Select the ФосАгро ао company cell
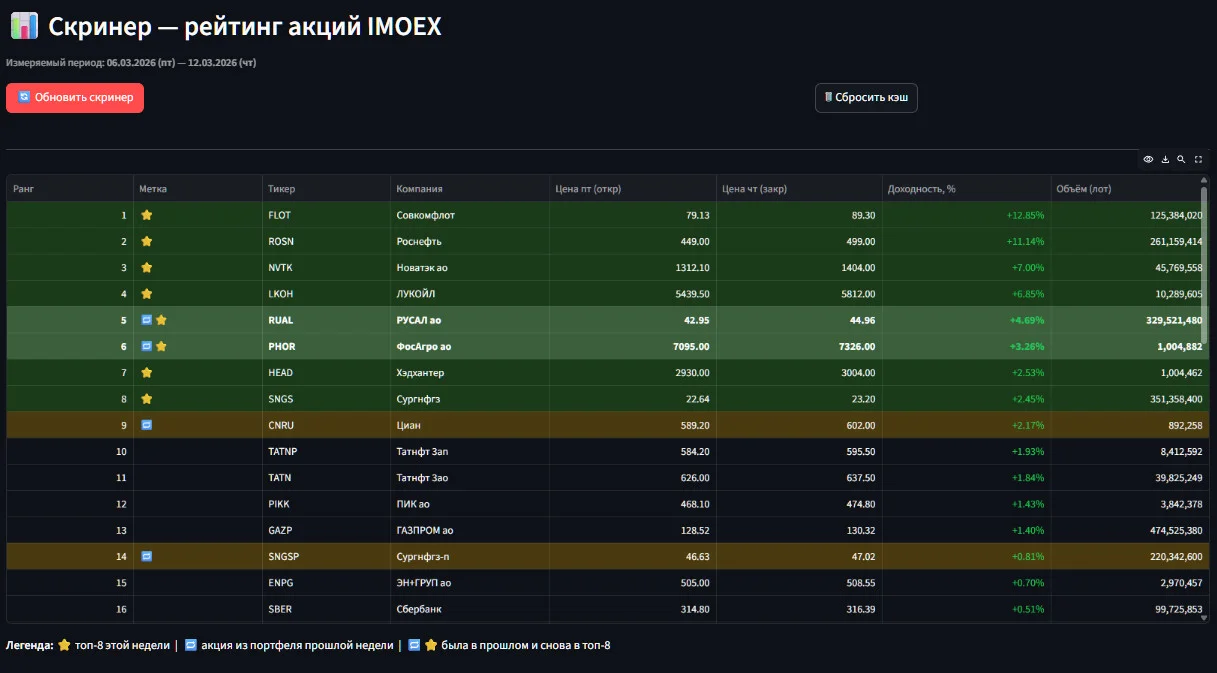Screen dimensions: 1217x673 (469, 346)
